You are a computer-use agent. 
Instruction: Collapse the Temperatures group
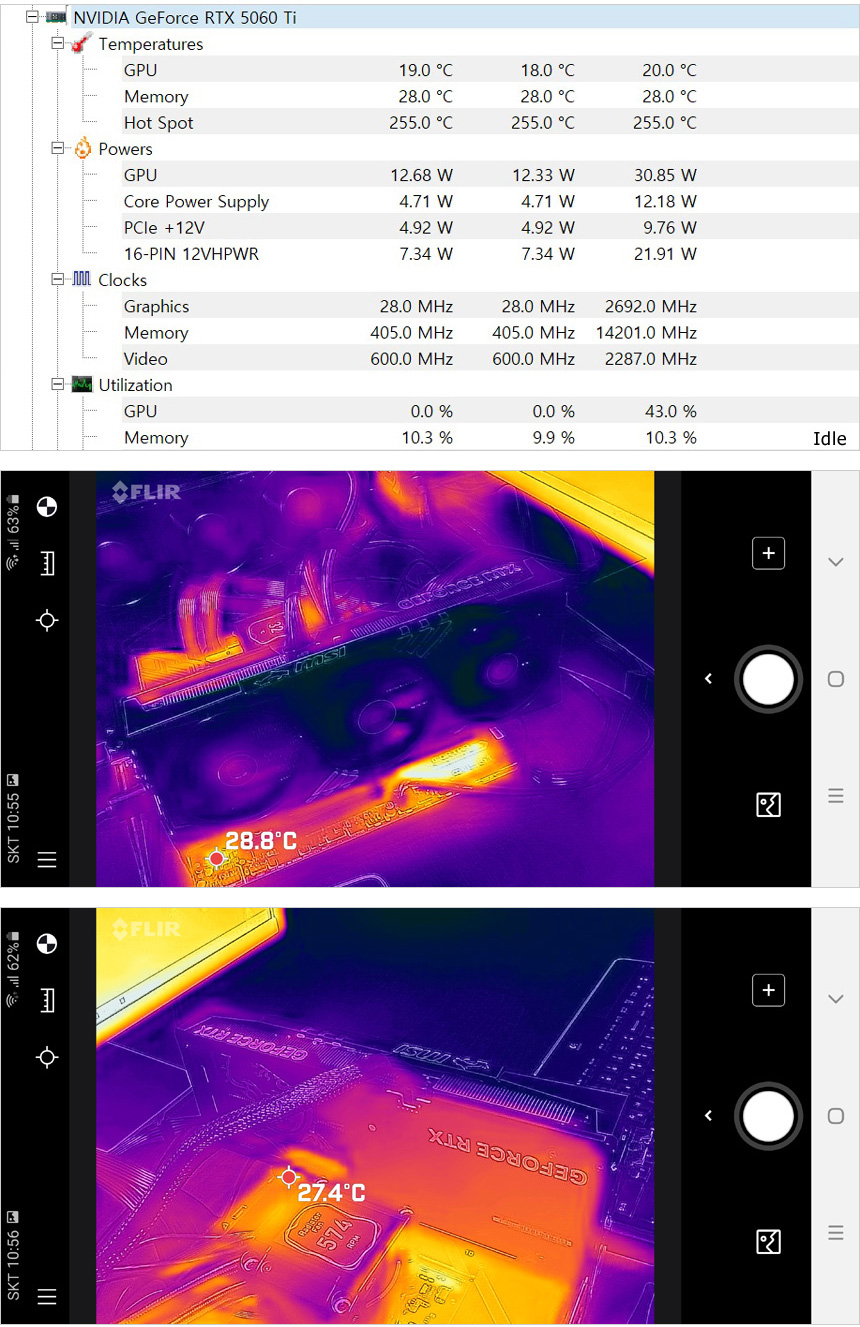click(58, 44)
